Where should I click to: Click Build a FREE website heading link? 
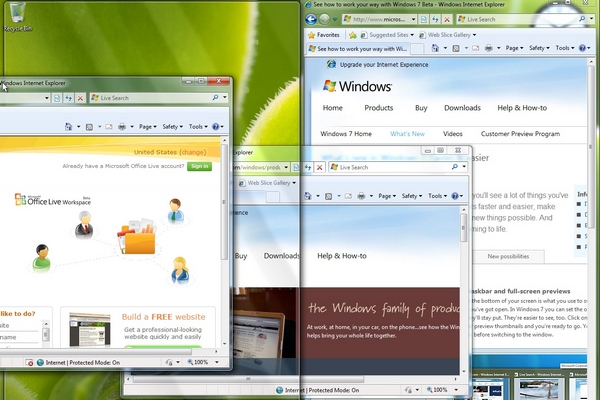[x=163, y=317]
